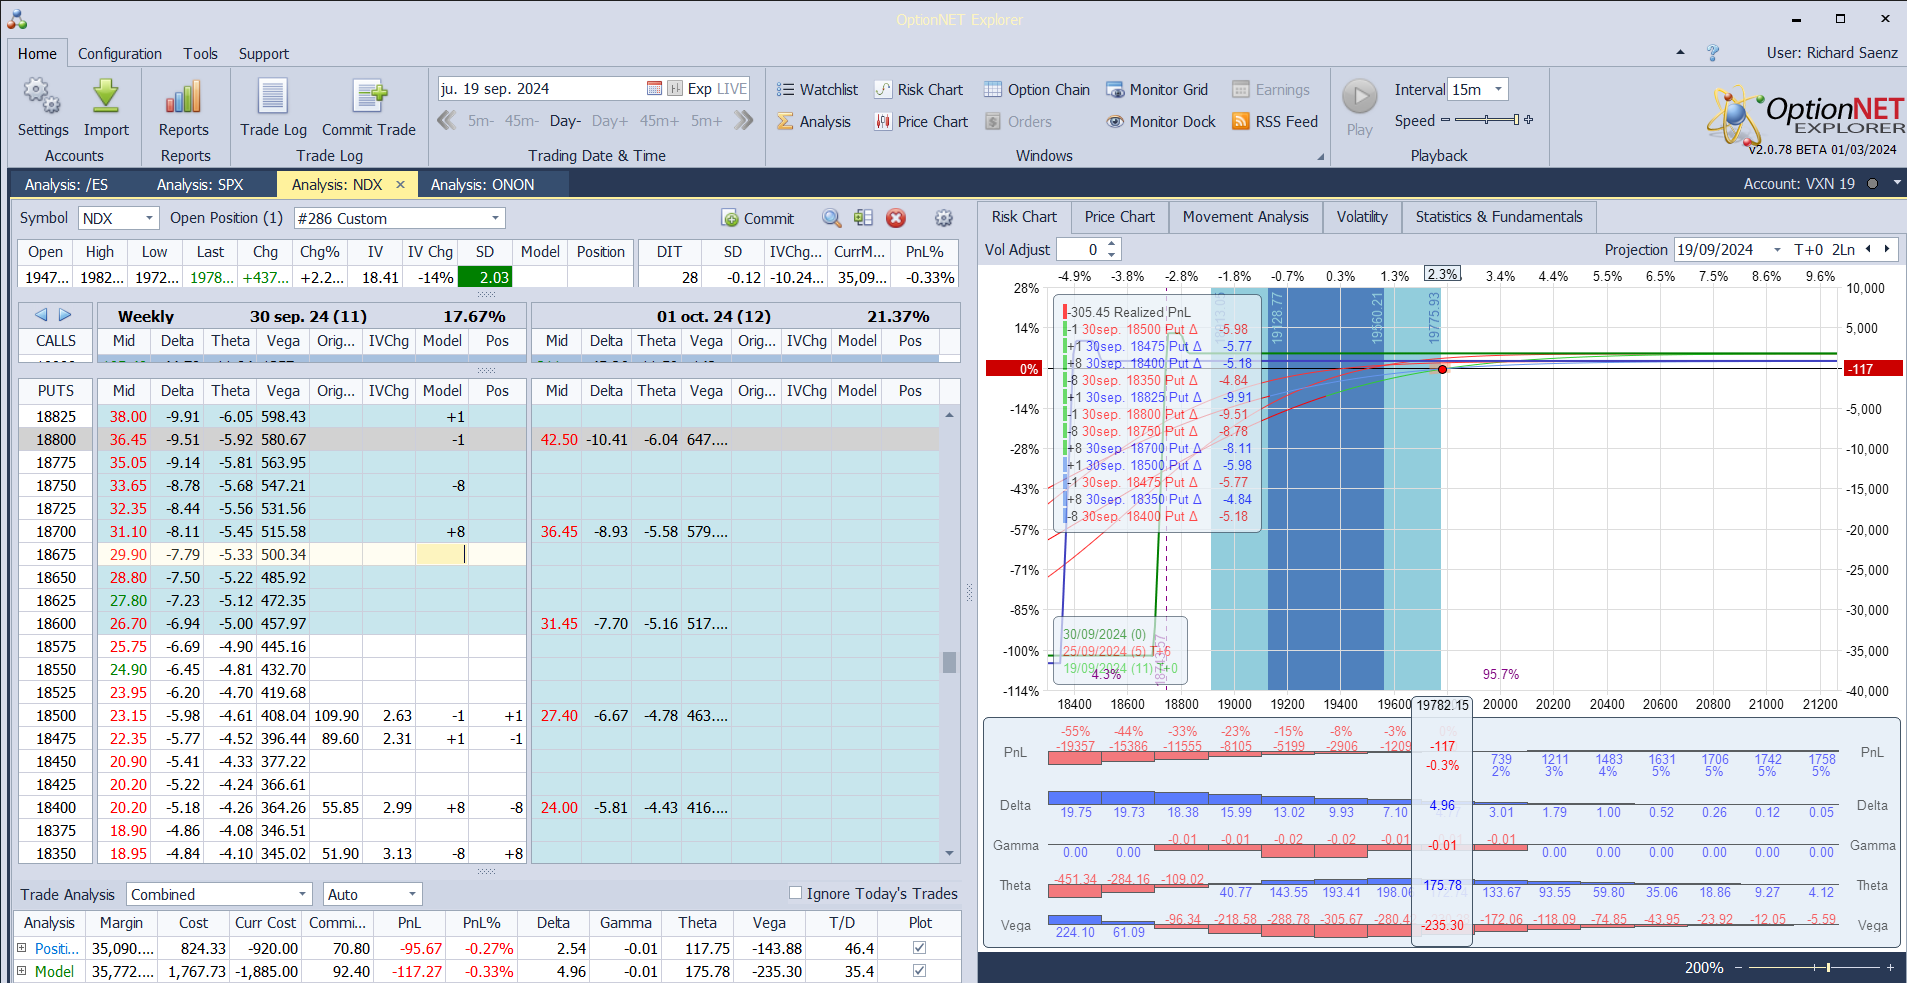1907x983 pixels.
Task: Open the Monitor Grid window
Action: pyautogui.click(x=1157, y=89)
